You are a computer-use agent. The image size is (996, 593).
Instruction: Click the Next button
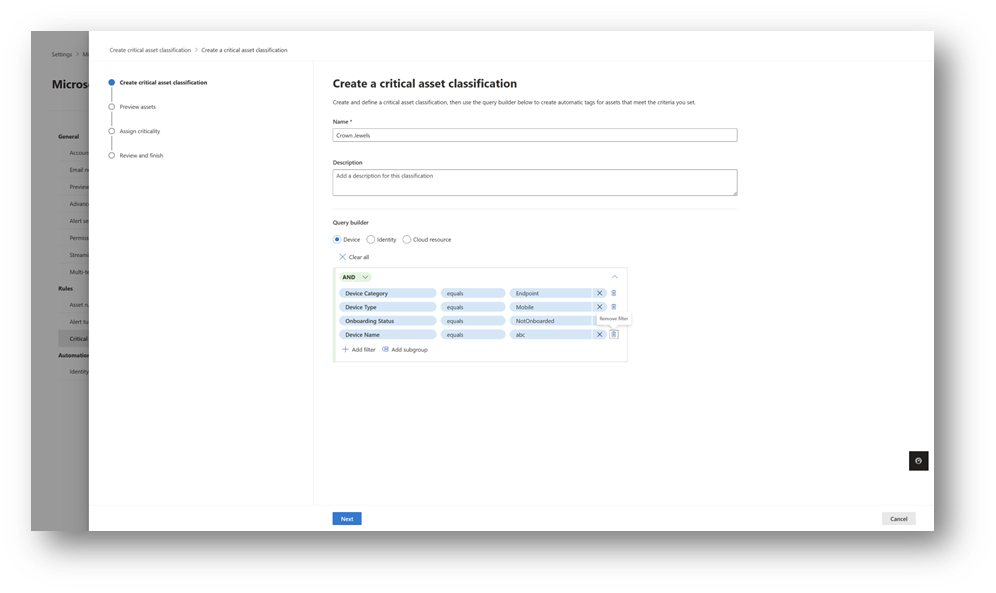[346, 518]
